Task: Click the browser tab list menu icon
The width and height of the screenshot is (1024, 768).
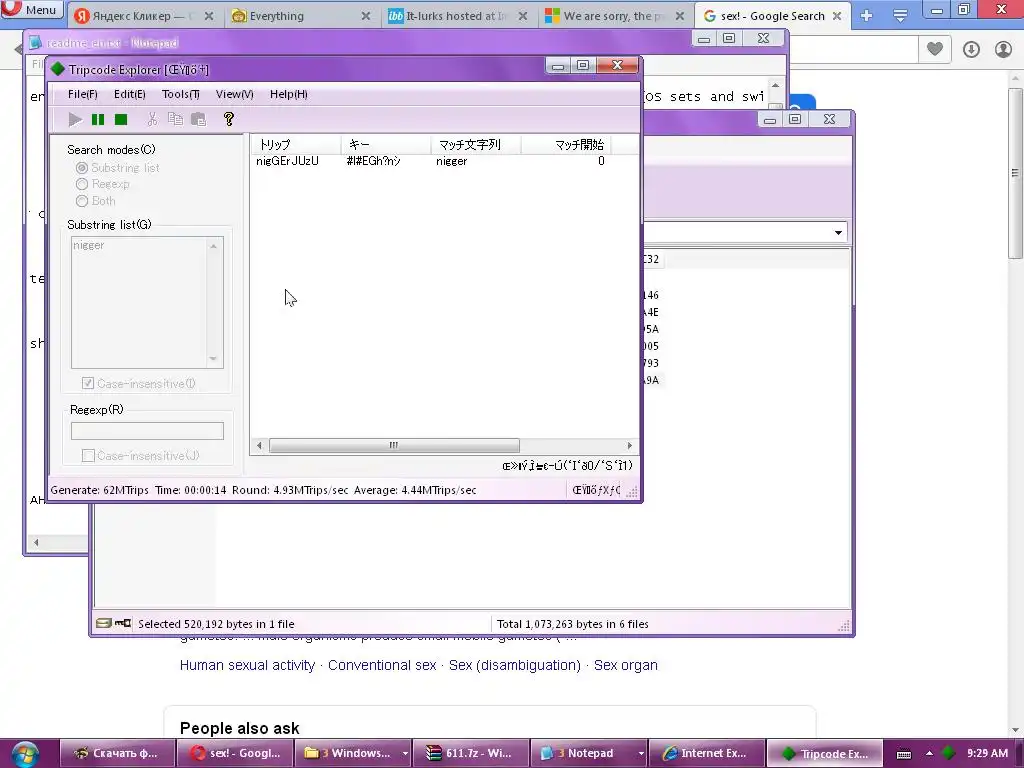Action: (900, 16)
